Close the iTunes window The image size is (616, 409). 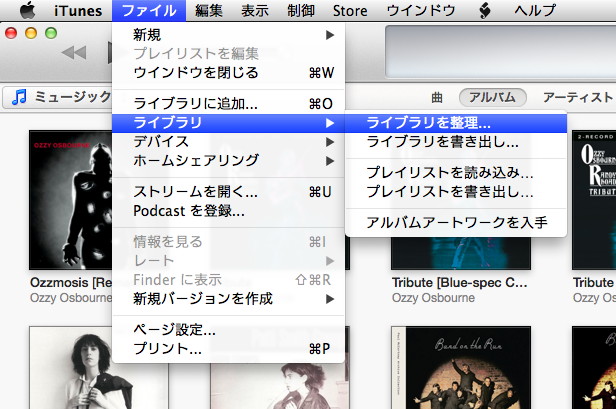[11, 33]
